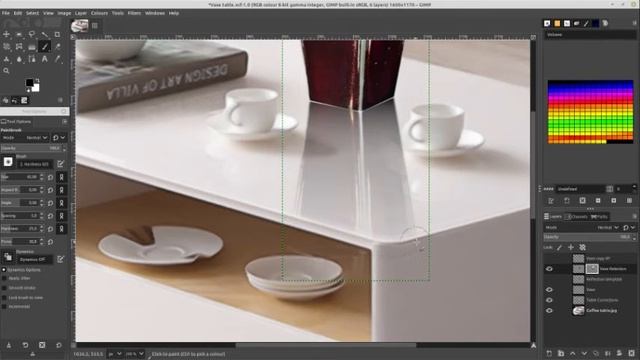Viewport: 640px width, 360px height.
Task: Delete the selected layer
Action: pos(631,353)
